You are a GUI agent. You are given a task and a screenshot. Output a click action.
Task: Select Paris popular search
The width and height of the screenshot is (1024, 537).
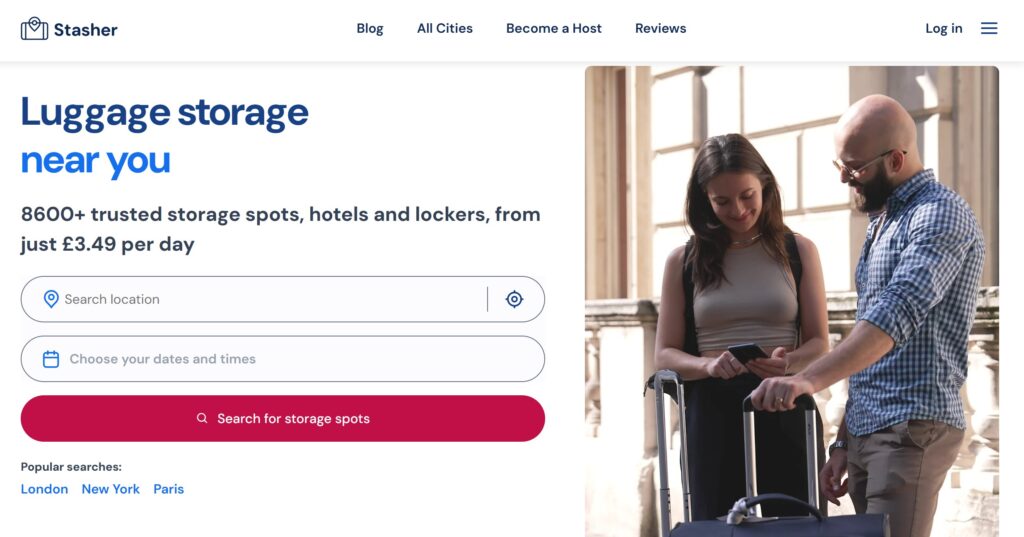point(168,489)
